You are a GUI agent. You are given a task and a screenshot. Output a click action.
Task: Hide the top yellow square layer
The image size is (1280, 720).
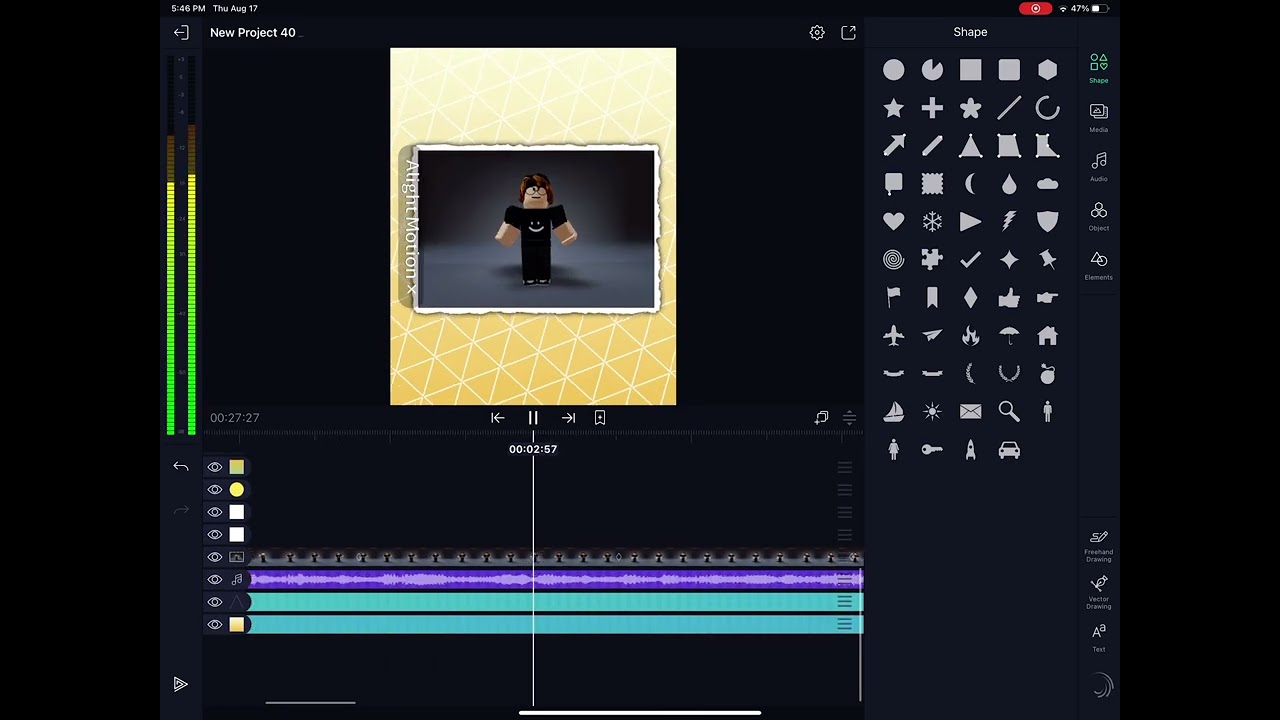pos(214,467)
